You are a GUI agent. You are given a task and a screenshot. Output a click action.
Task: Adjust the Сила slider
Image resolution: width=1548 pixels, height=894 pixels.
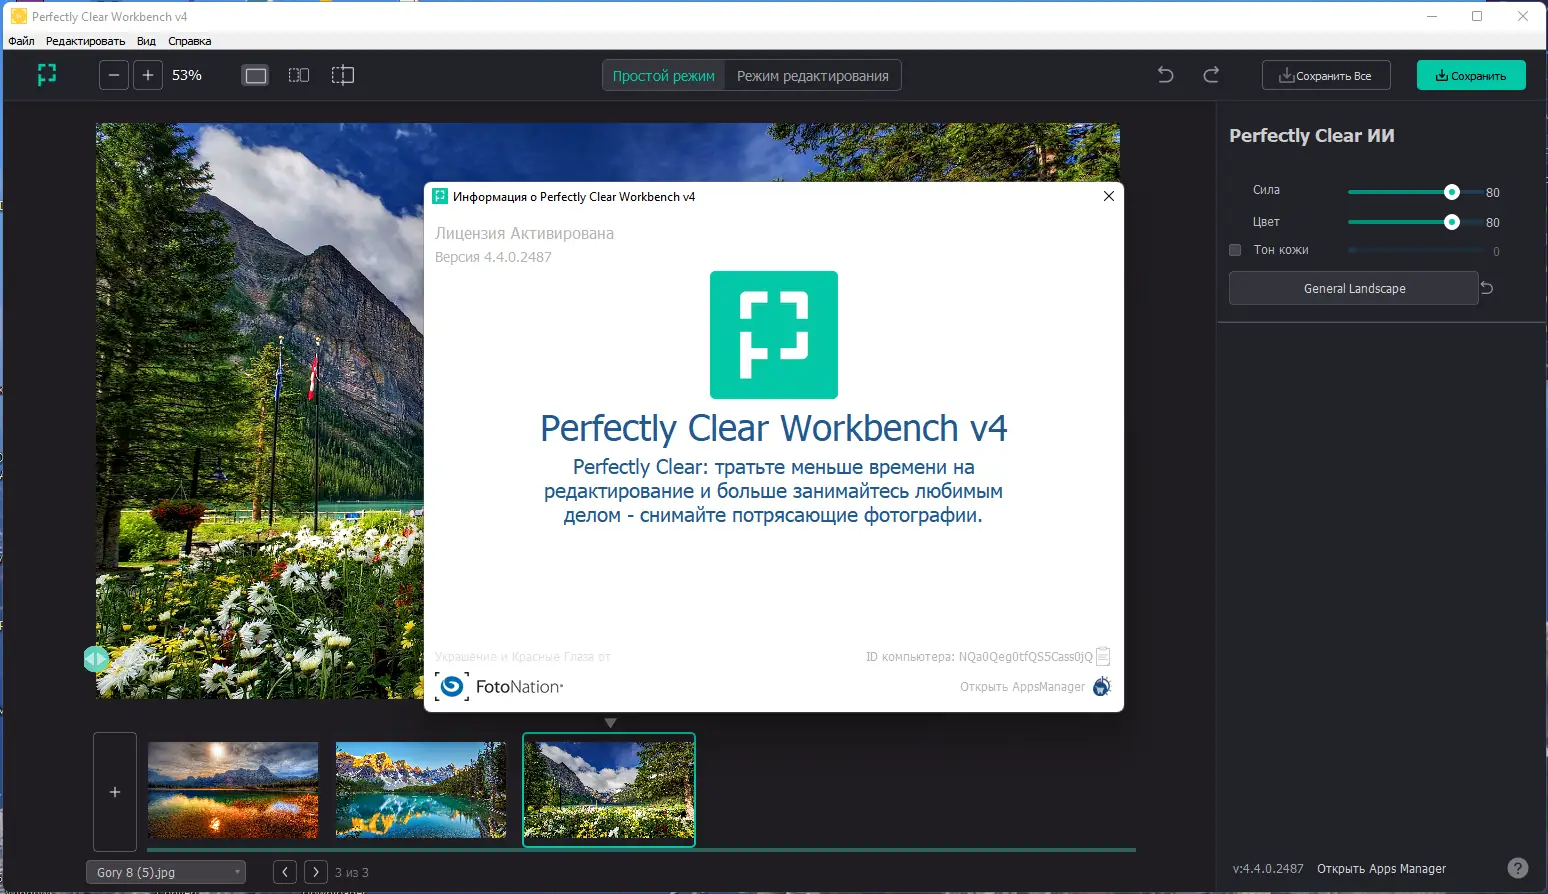coord(1414,192)
